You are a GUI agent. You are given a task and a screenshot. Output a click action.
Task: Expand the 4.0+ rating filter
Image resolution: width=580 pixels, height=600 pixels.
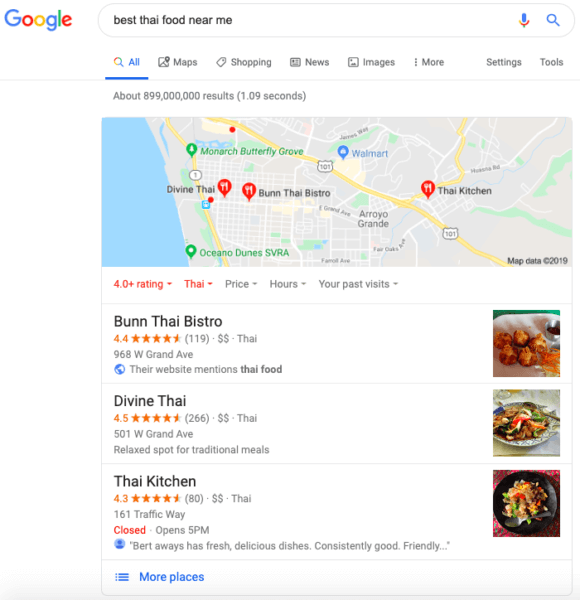[x=143, y=284]
